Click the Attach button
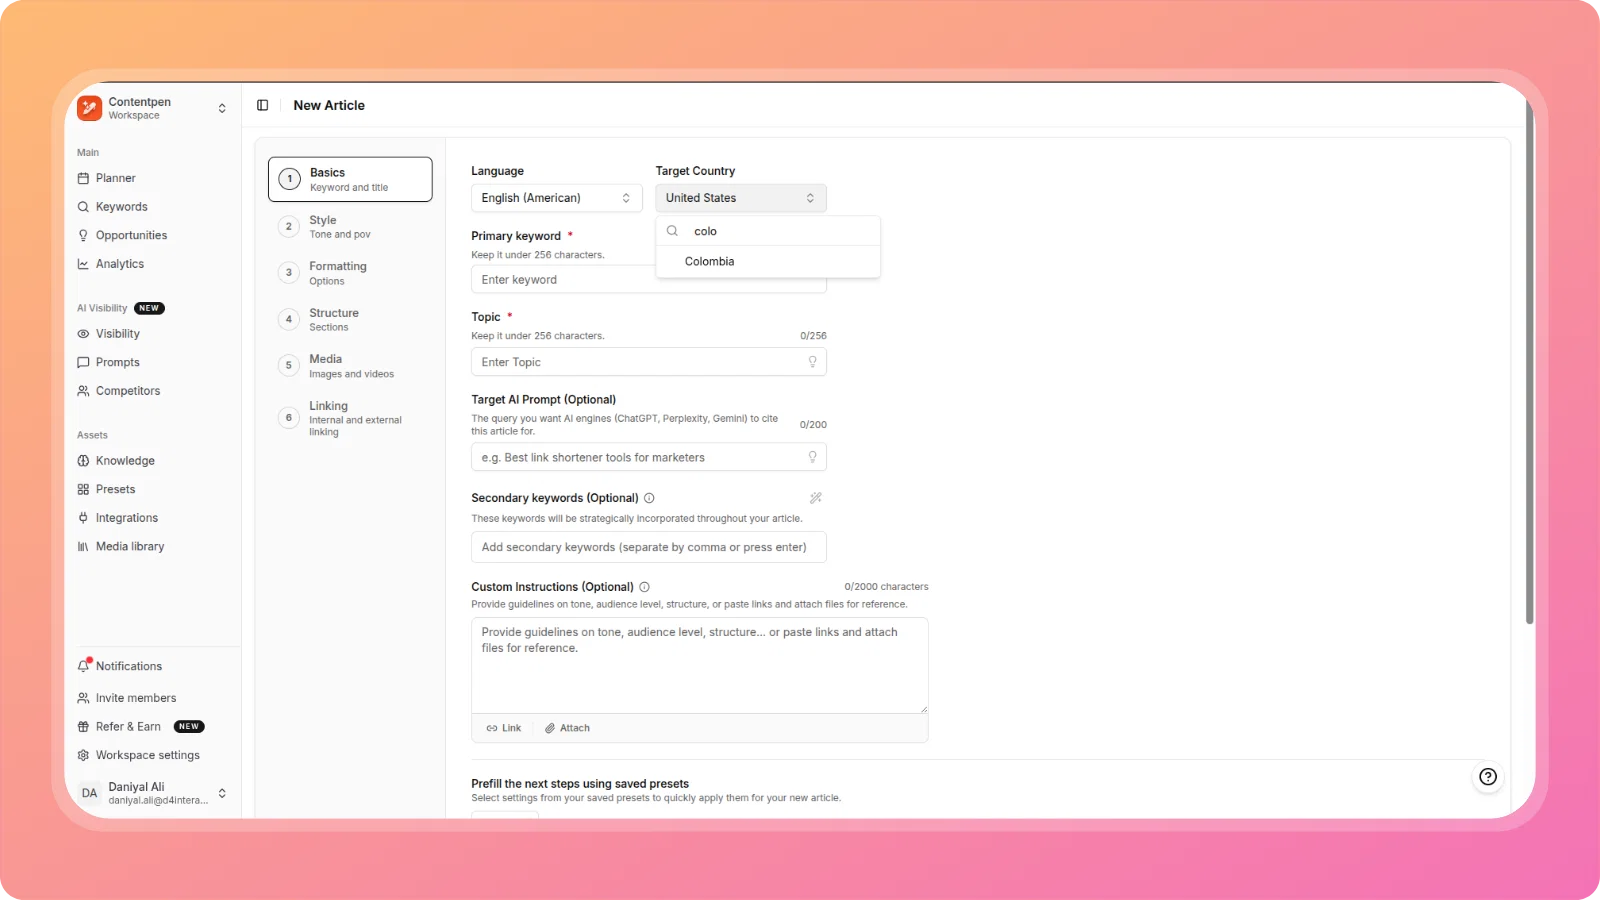Screen dimensions: 1600x900 [x=567, y=728]
